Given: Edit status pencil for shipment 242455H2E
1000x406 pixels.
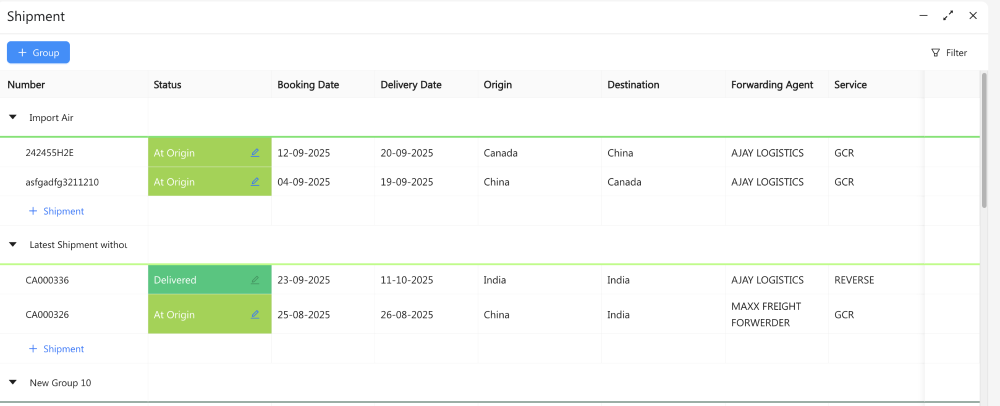Looking at the screenshot, I should [x=255, y=153].
